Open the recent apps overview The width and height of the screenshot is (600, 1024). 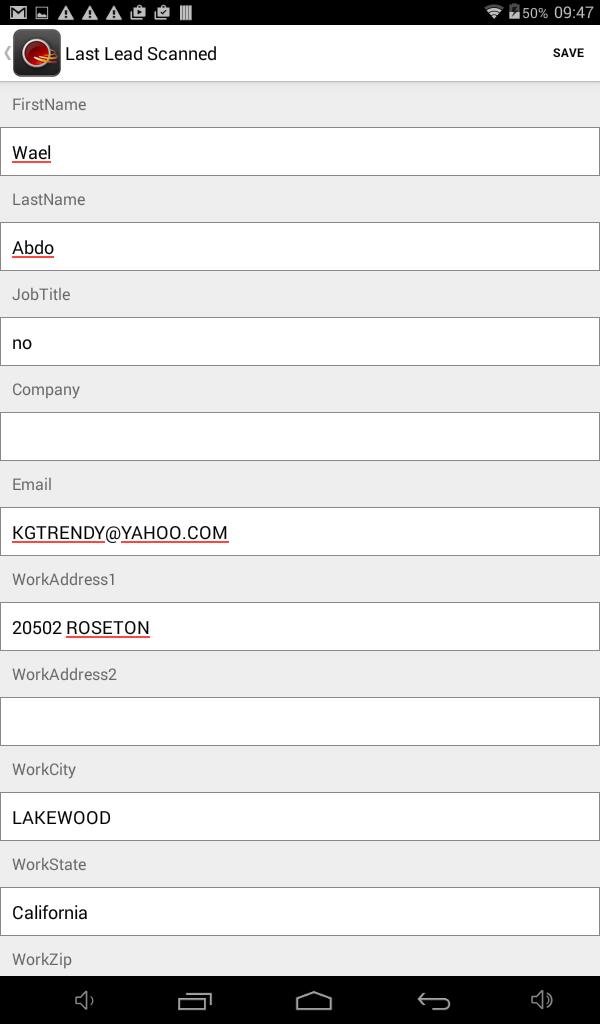point(195,1000)
